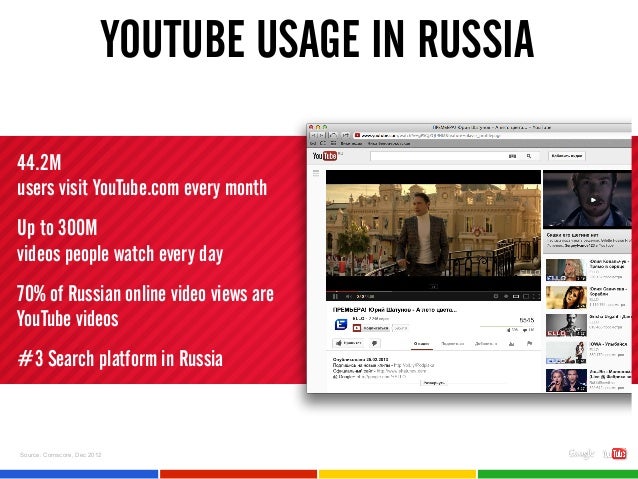
Task: Mute the video via the volume icon
Action: coord(349,296)
